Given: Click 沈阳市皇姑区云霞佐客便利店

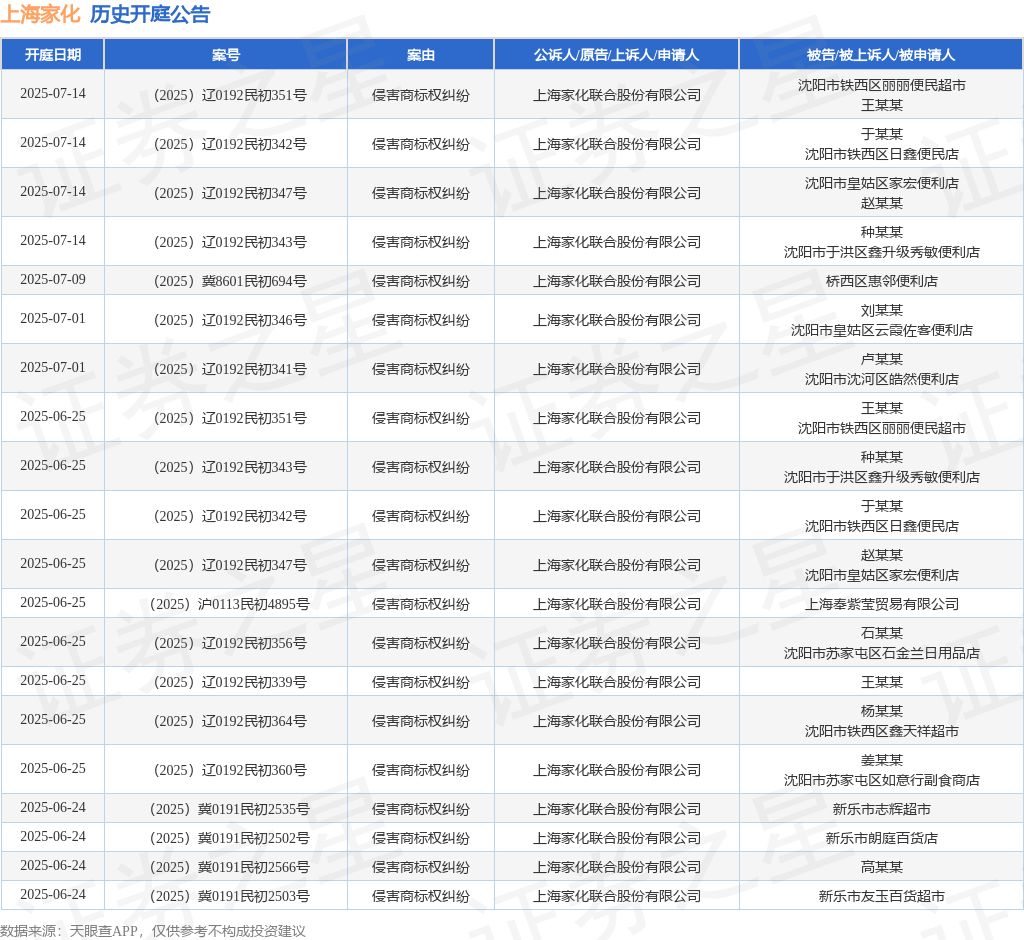Looking at the screenshot, I should 882,330.
